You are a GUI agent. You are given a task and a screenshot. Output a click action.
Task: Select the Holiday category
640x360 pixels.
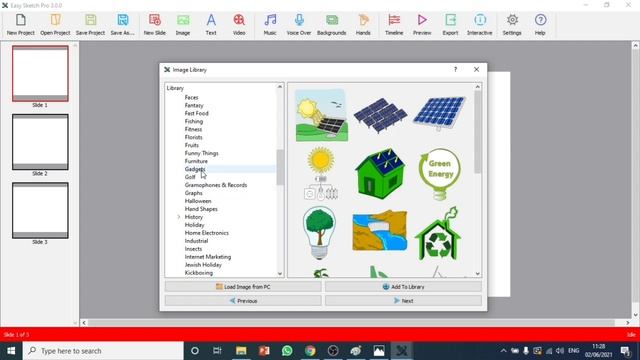tap(194, 225)
